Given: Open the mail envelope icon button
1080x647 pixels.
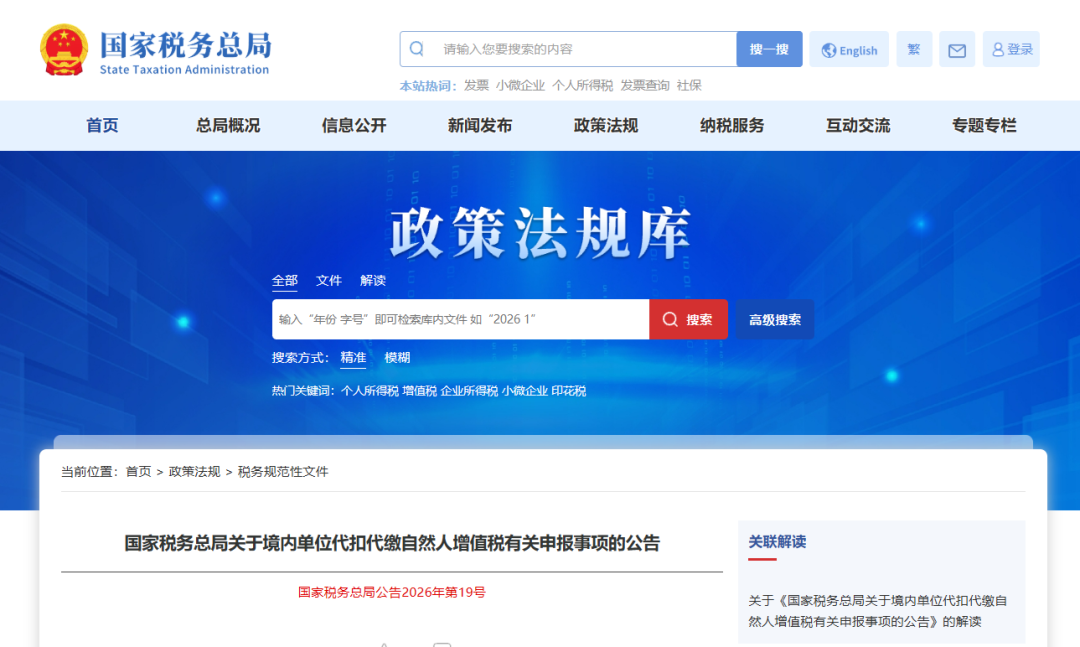Looking at the screenshot, I should click(957, 50).
